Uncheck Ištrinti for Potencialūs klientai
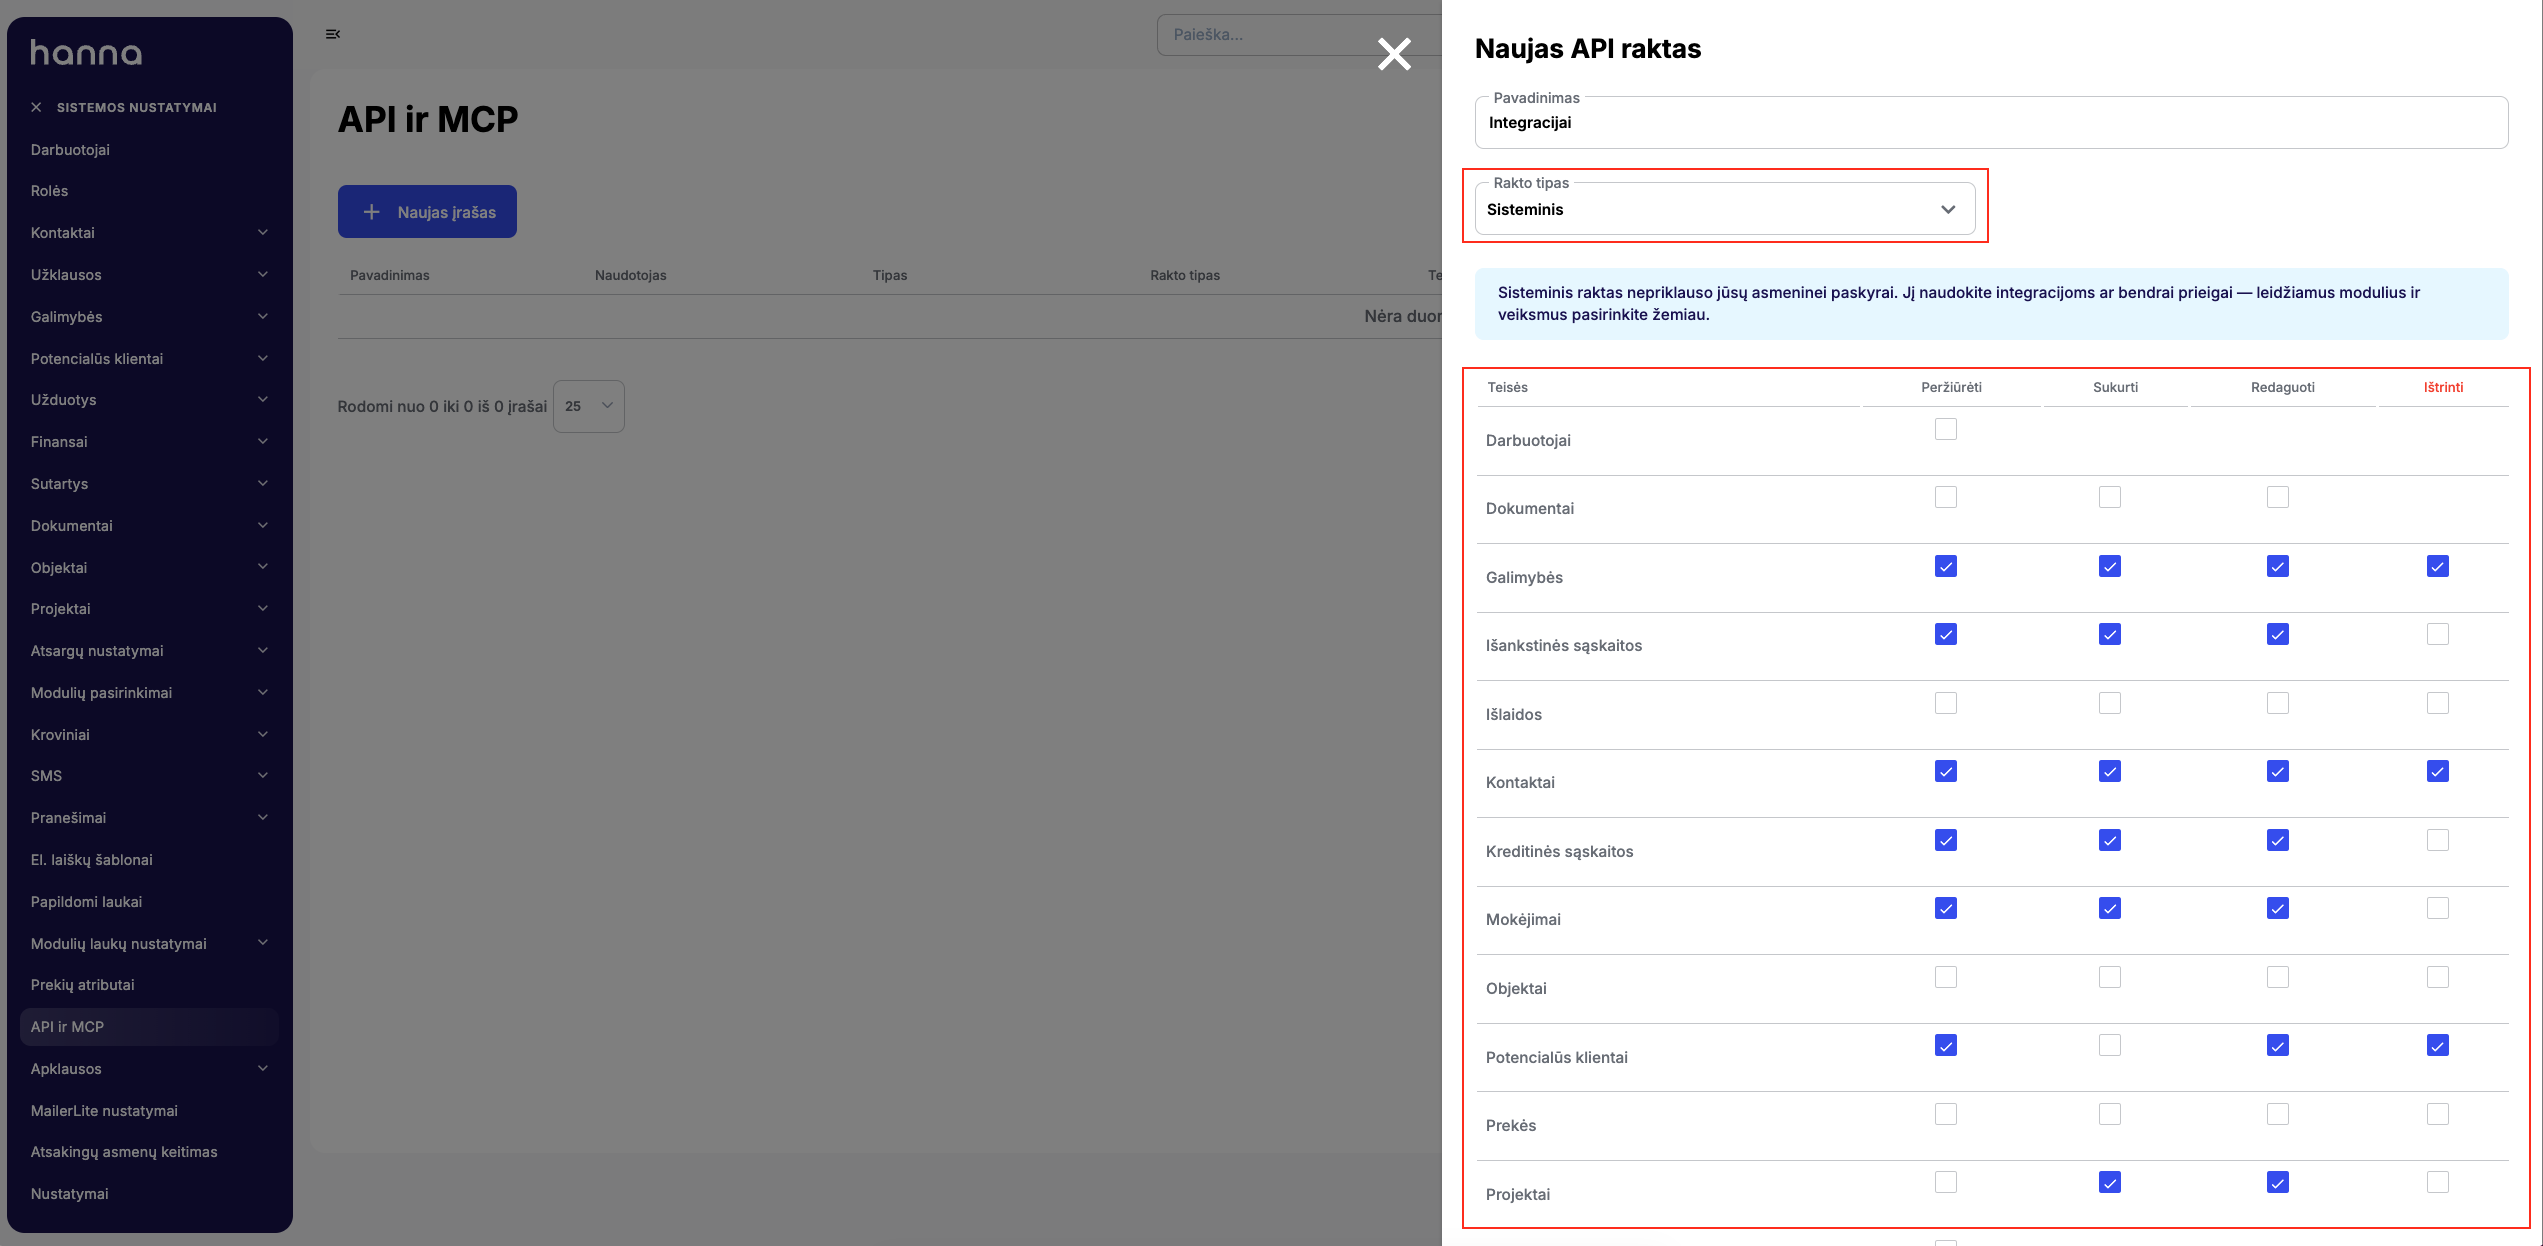The width and height of the screenshot is (2543, 1246). tap(2438, 1045)
